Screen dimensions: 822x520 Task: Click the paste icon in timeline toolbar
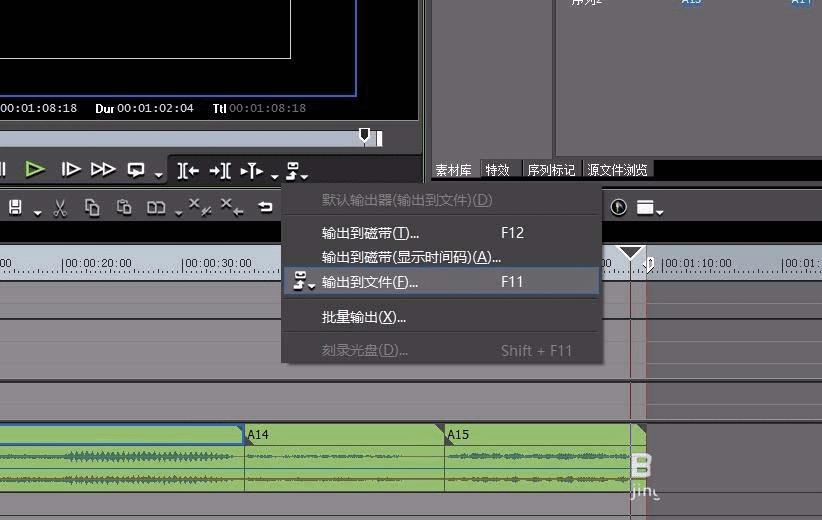pyautogui.click(x=124, y=207)
